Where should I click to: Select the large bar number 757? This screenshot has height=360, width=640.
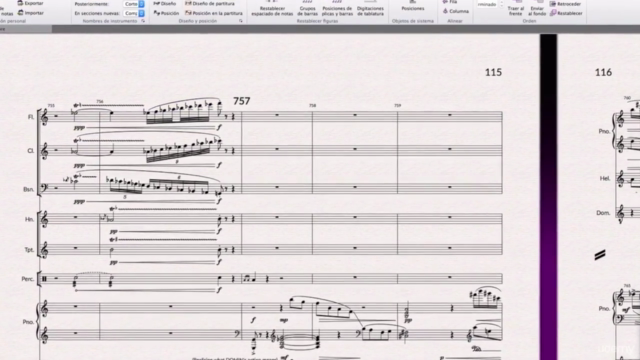point(241,101)
